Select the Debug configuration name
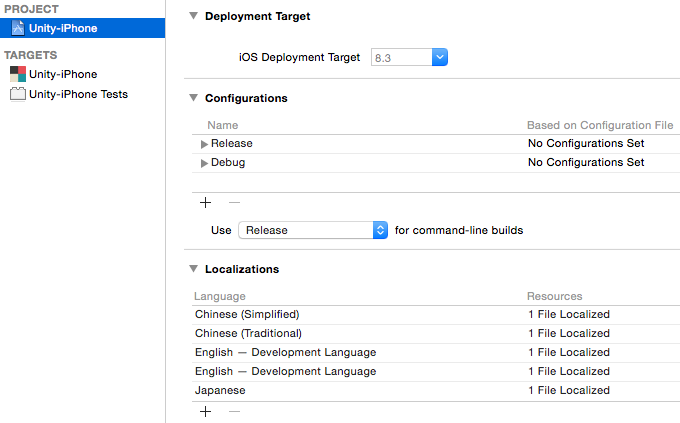This screenshot has height=423, width=680. (x=228, y=162)
